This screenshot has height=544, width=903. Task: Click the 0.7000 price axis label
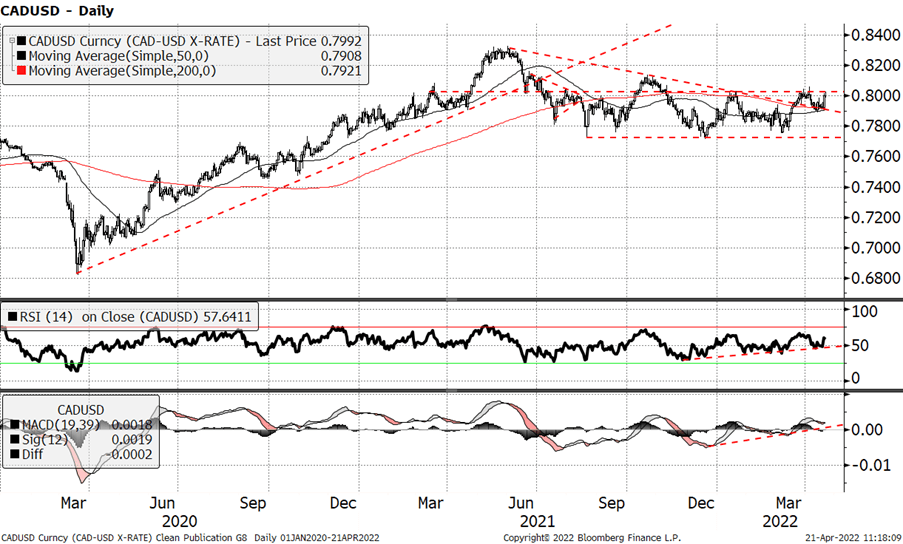pos(875,248)
